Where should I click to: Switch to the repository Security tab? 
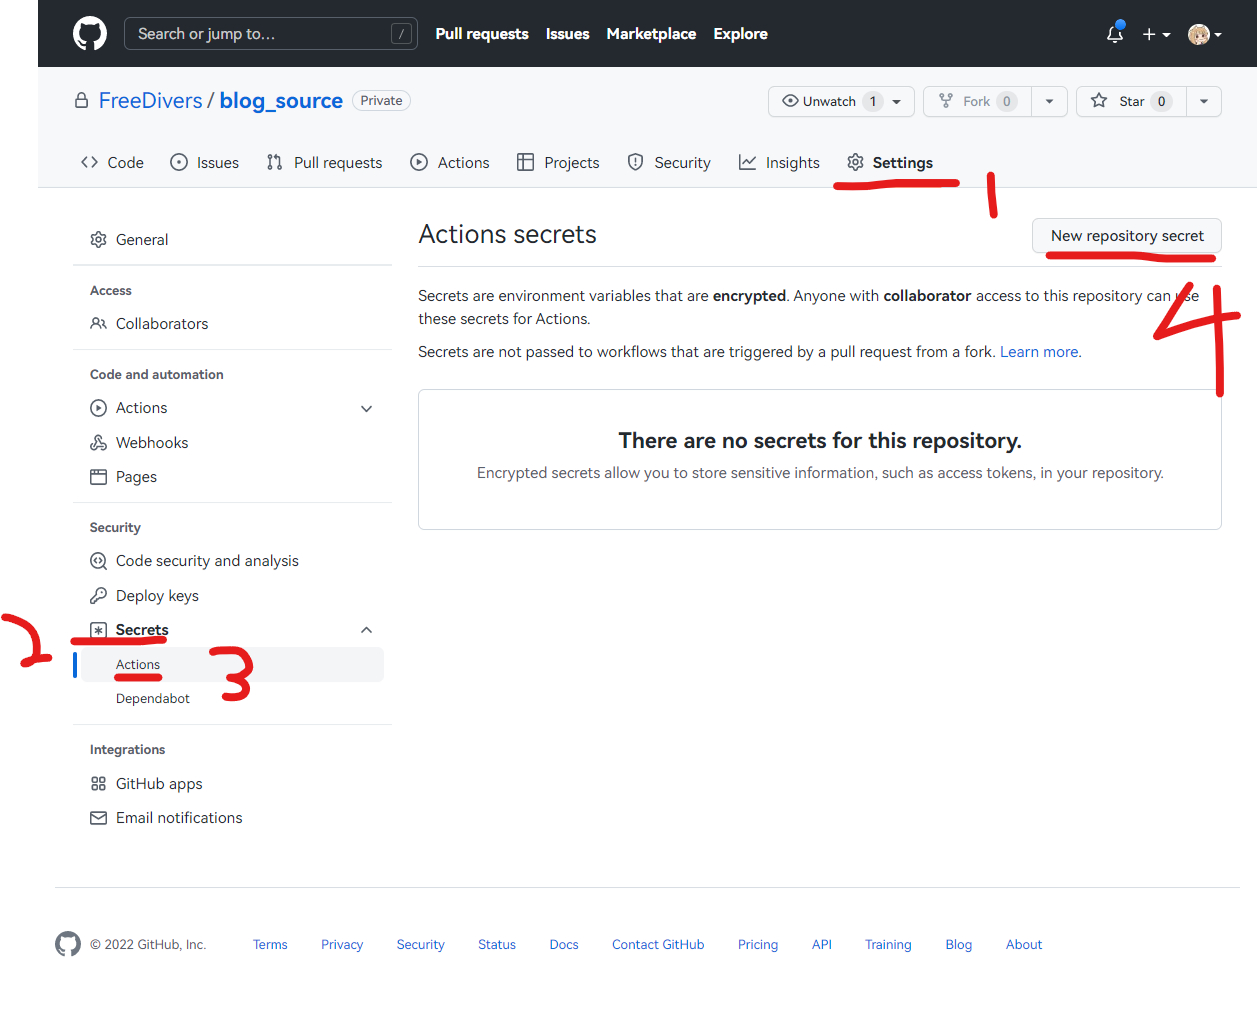point(669,162)
